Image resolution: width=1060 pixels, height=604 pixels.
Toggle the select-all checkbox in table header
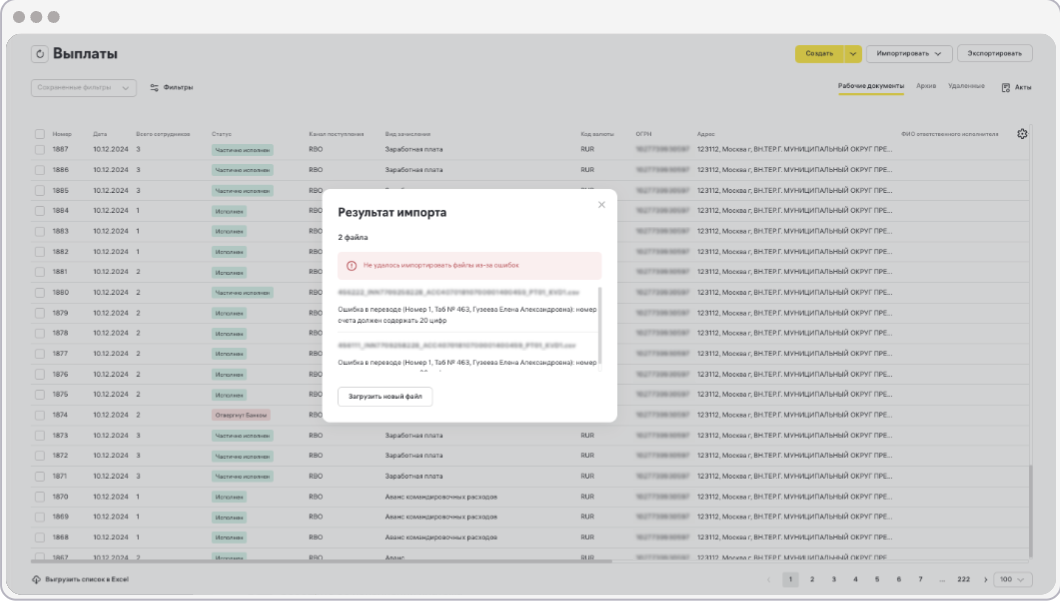click(x=40, y=134)
